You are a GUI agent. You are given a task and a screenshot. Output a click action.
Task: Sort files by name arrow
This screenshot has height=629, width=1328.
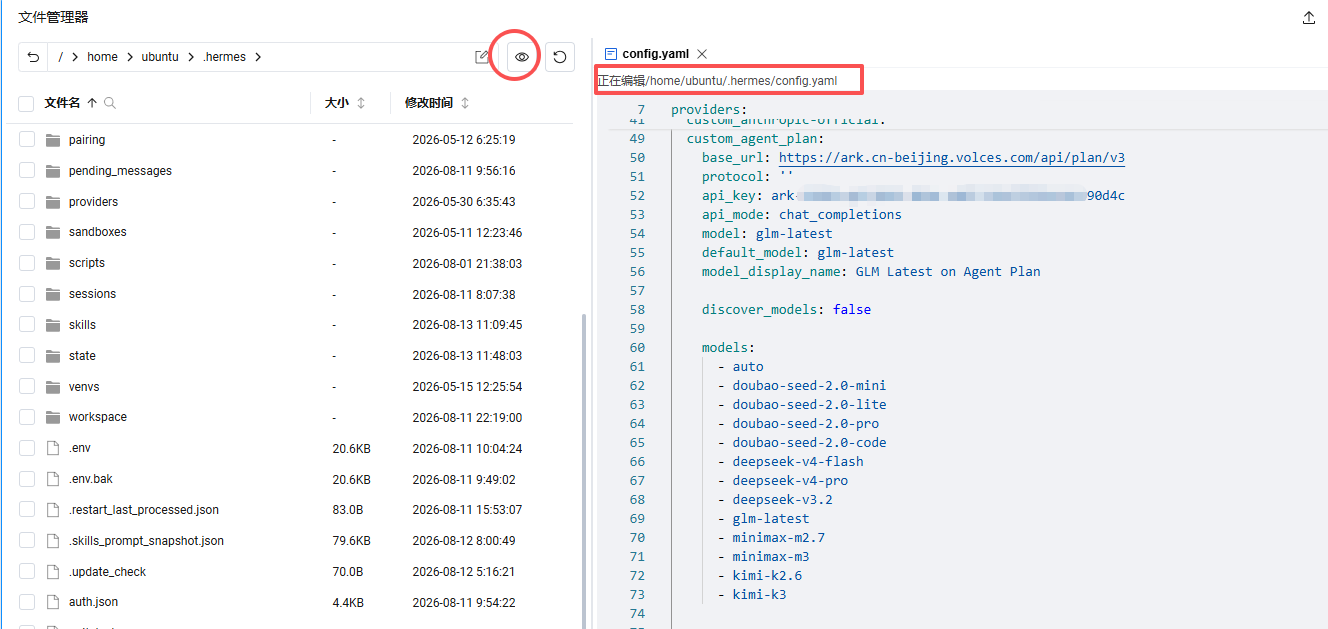coord(92,103)
